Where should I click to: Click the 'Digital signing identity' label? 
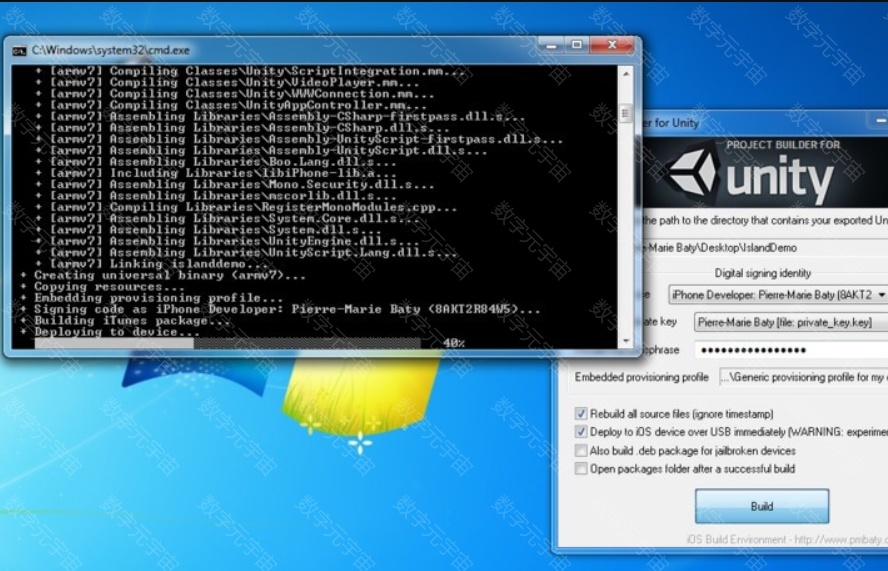[x=762, y=273]
